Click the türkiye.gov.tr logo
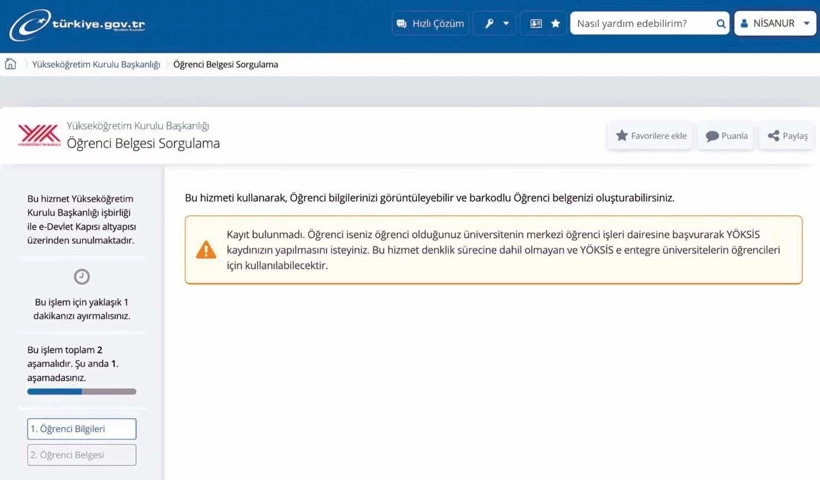820x480 pixels. click(x=78, y=24)
